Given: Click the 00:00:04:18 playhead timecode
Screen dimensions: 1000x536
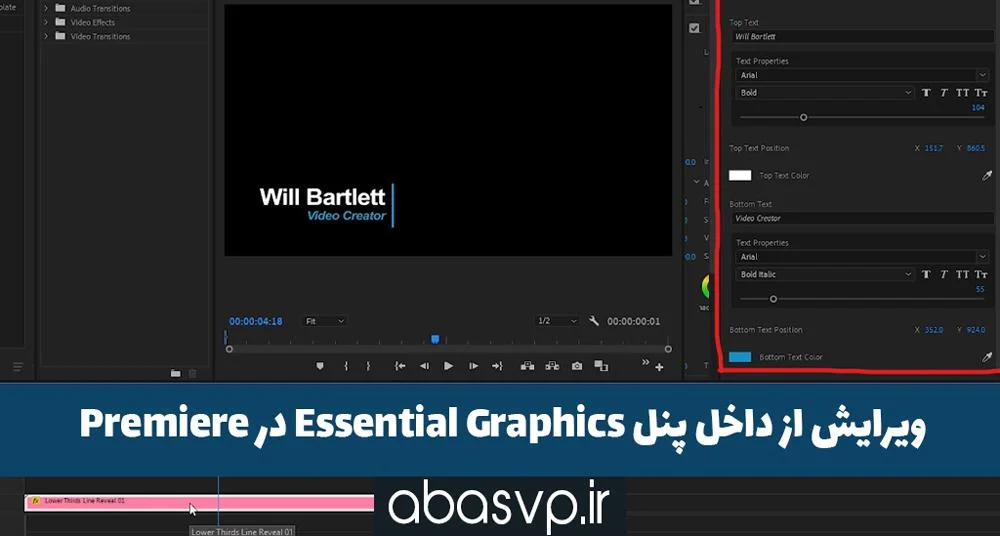Looking at the screenshot, I should (256, 322).
